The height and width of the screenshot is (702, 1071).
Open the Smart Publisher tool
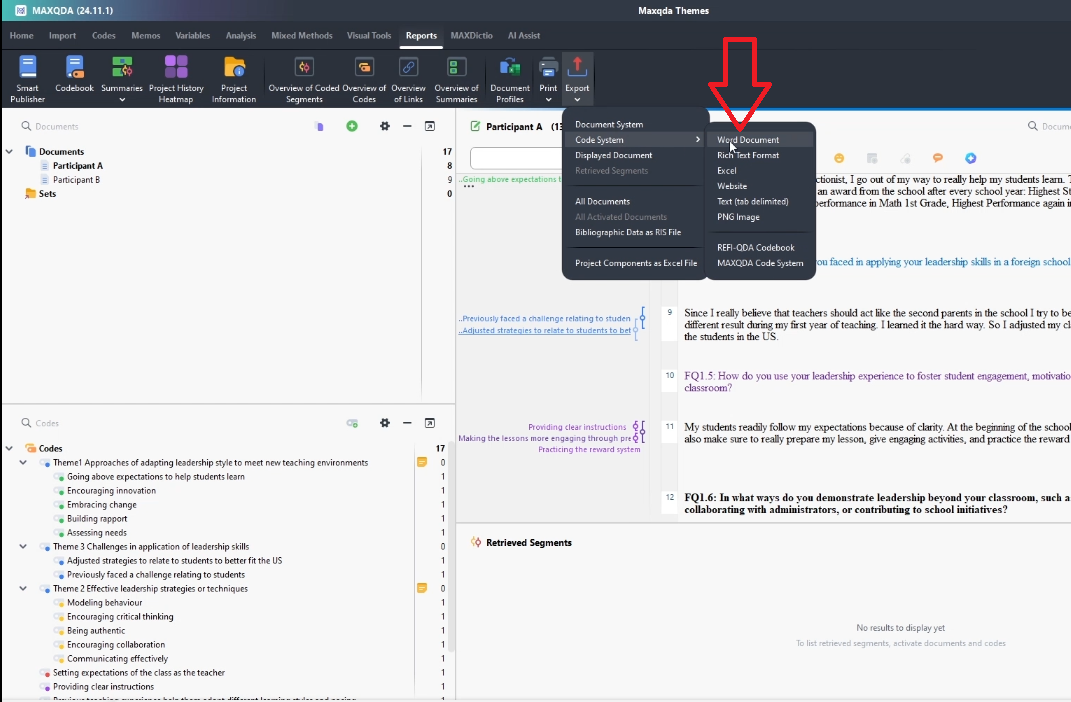tap(27, 78)
